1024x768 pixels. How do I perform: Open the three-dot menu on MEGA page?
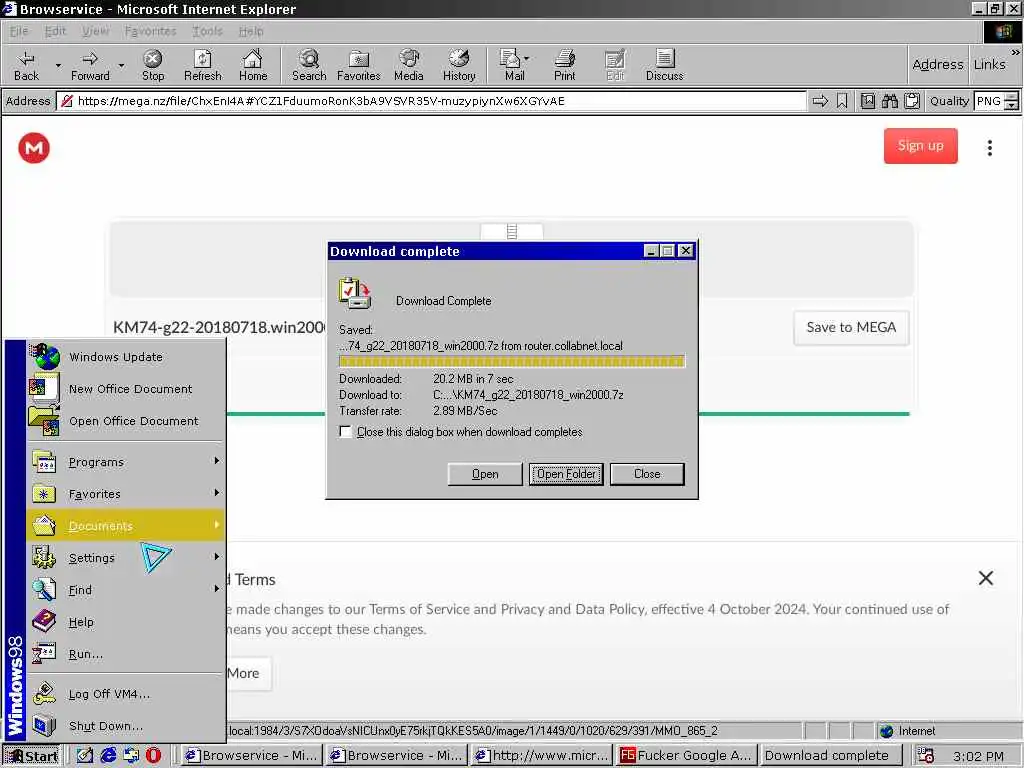990,148
